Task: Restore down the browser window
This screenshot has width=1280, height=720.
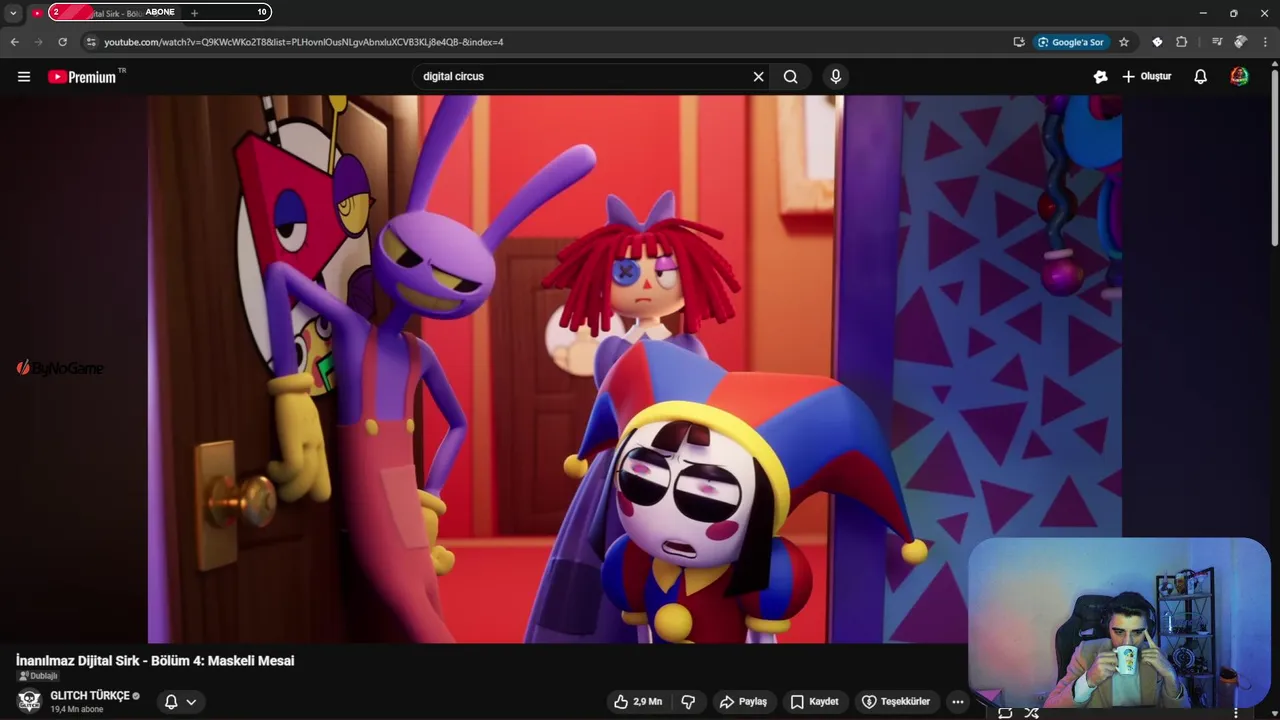Action: (1234, 13)
